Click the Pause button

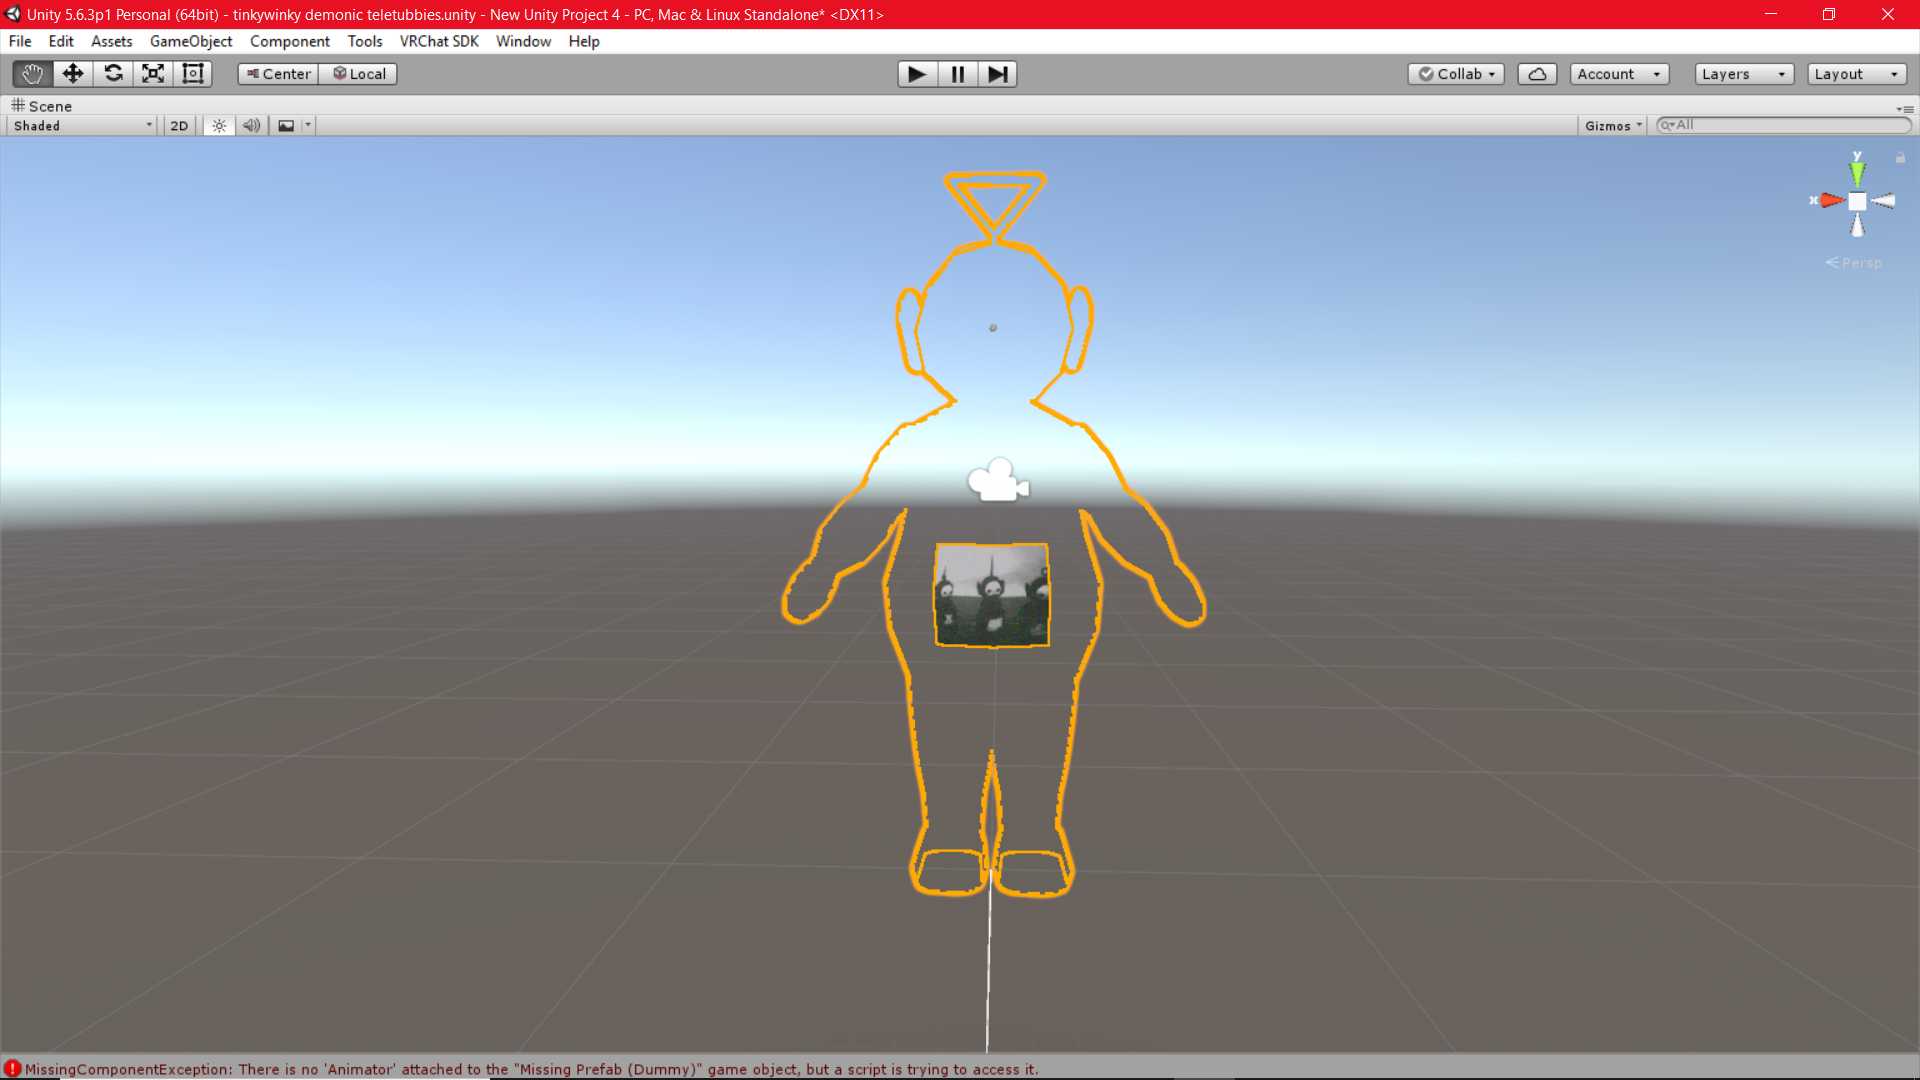coord(957,74)
